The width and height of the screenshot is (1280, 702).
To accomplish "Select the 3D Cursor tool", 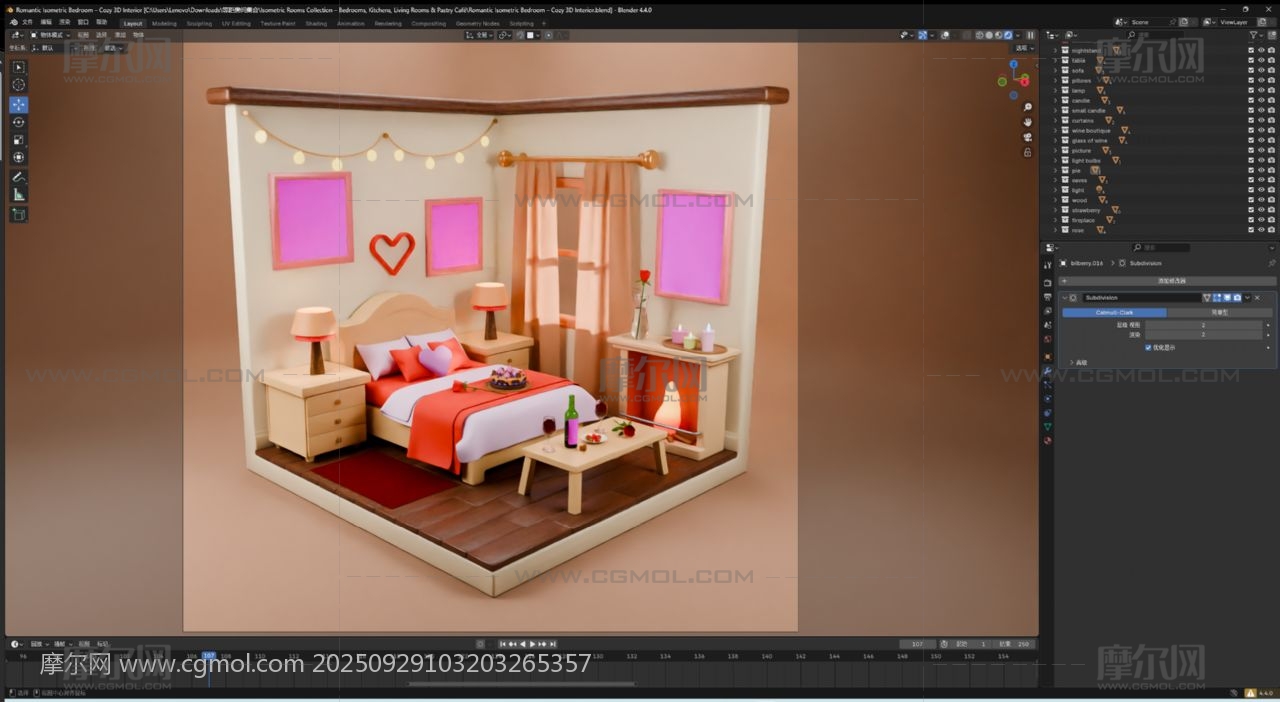I will point(18,85).
